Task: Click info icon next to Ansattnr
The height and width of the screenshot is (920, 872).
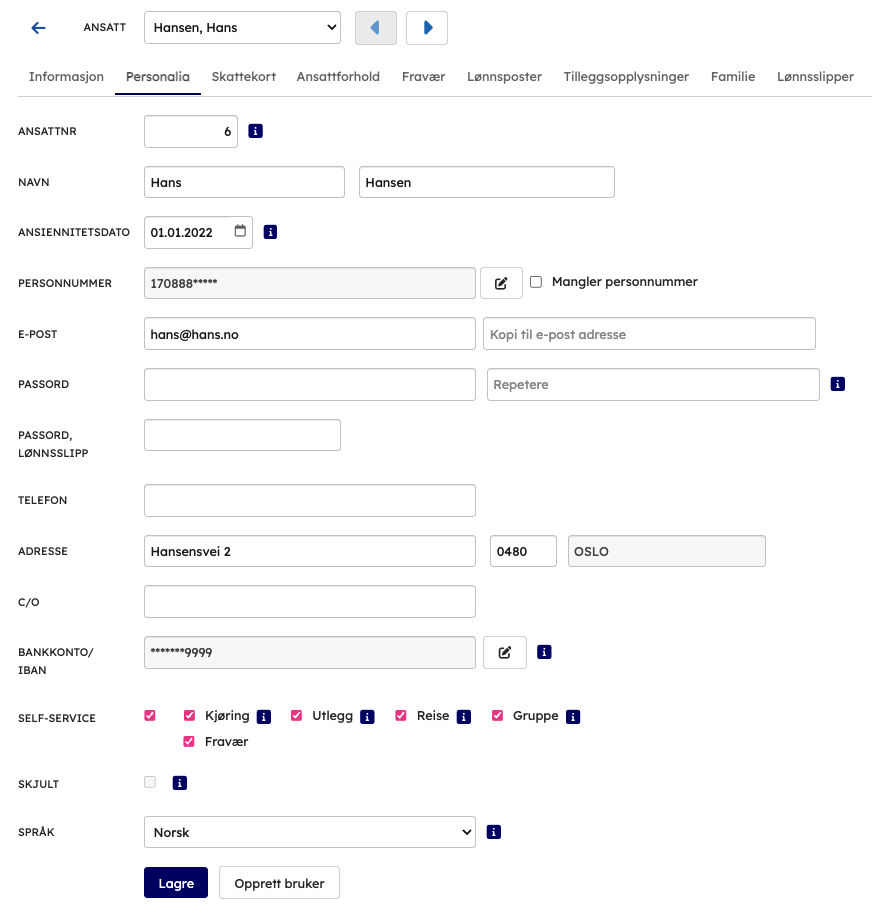Action: click(255, 131)
